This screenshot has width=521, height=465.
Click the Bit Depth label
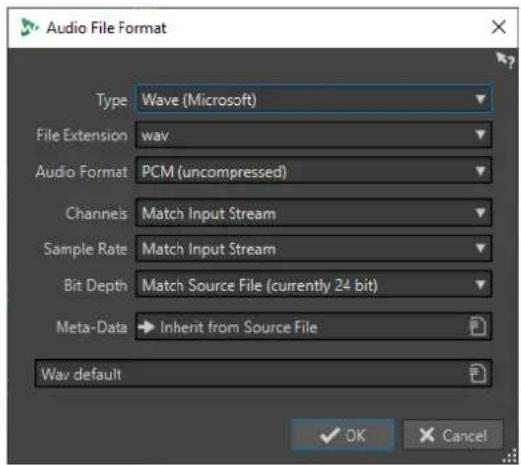click(96, 286)
